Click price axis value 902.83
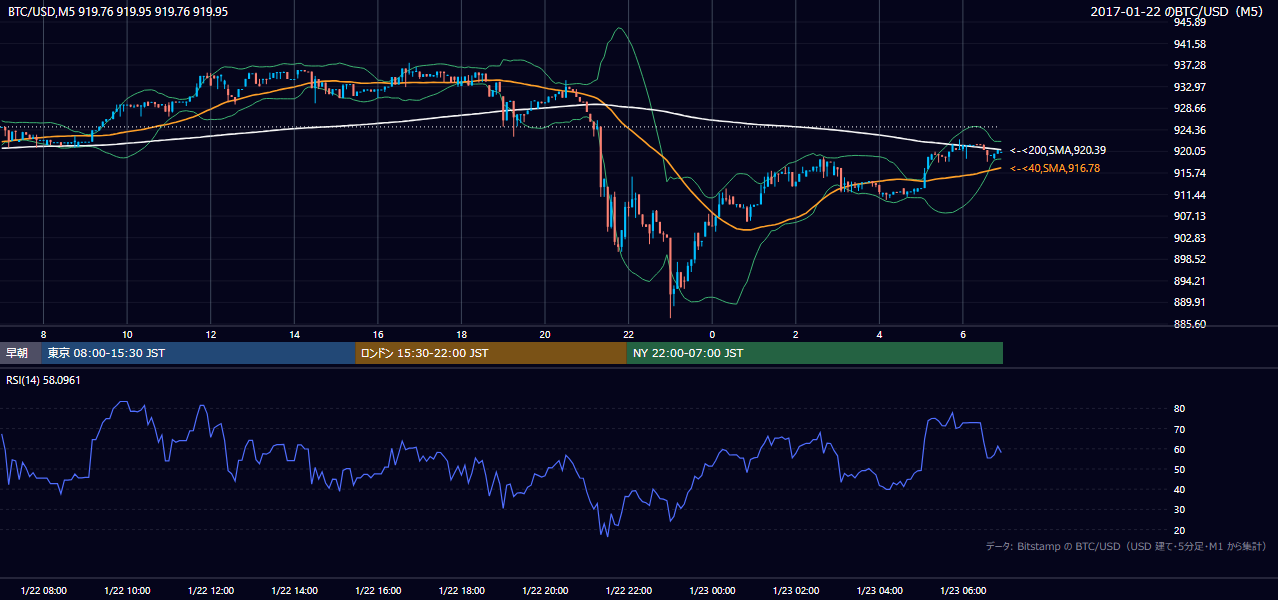1278x600 pixels. (x=1190, y=238)
